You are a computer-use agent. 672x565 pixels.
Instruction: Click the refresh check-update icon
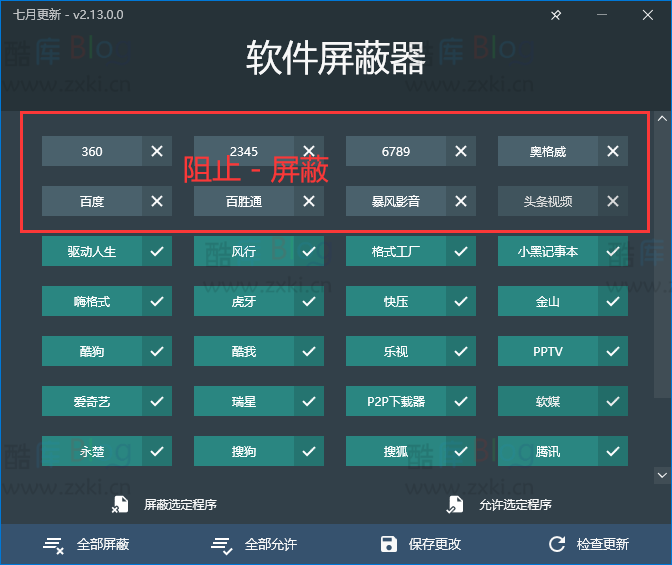(x=557, y=544)
